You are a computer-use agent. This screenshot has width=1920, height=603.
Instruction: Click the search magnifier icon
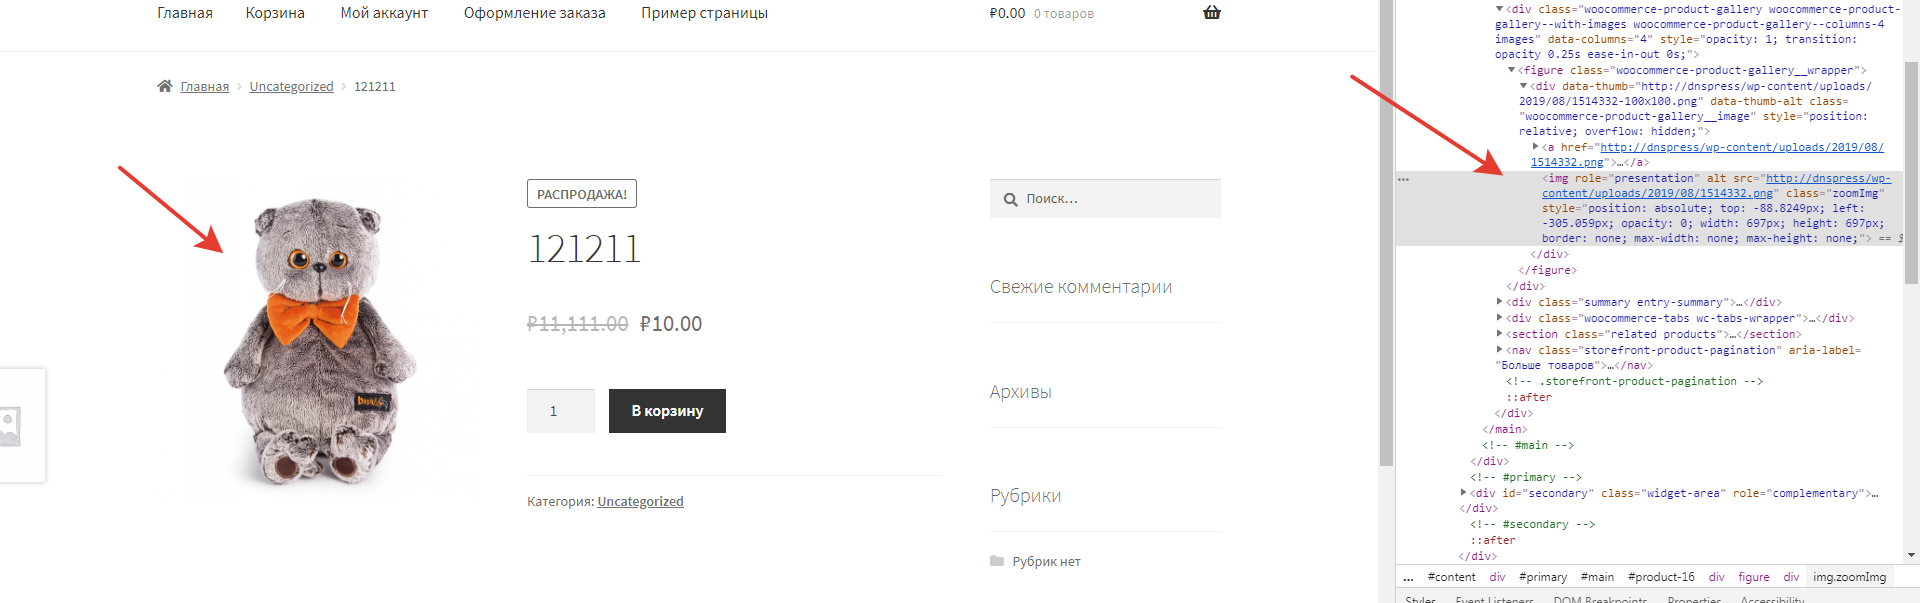point(1010,199)
